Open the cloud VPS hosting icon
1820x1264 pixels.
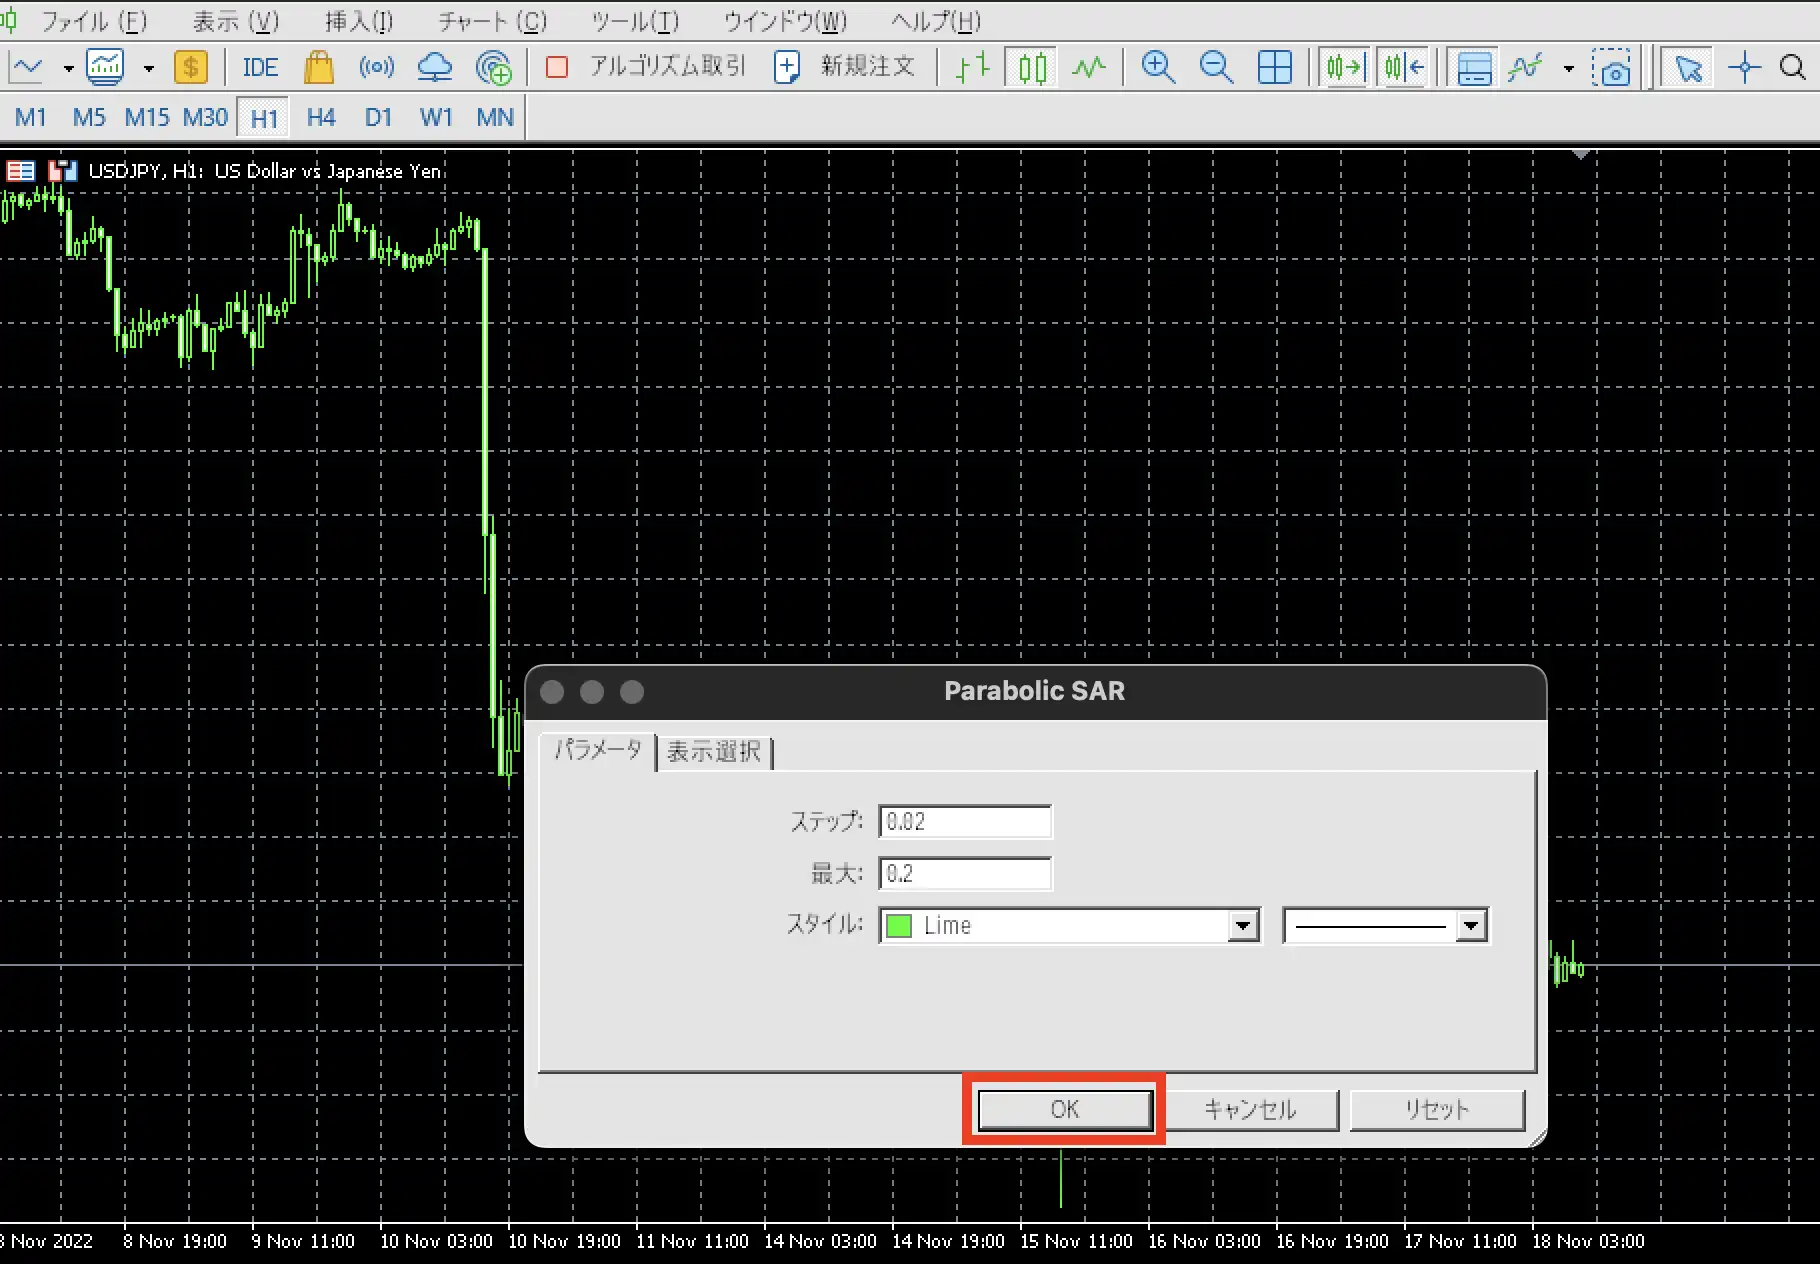point(434,67)
